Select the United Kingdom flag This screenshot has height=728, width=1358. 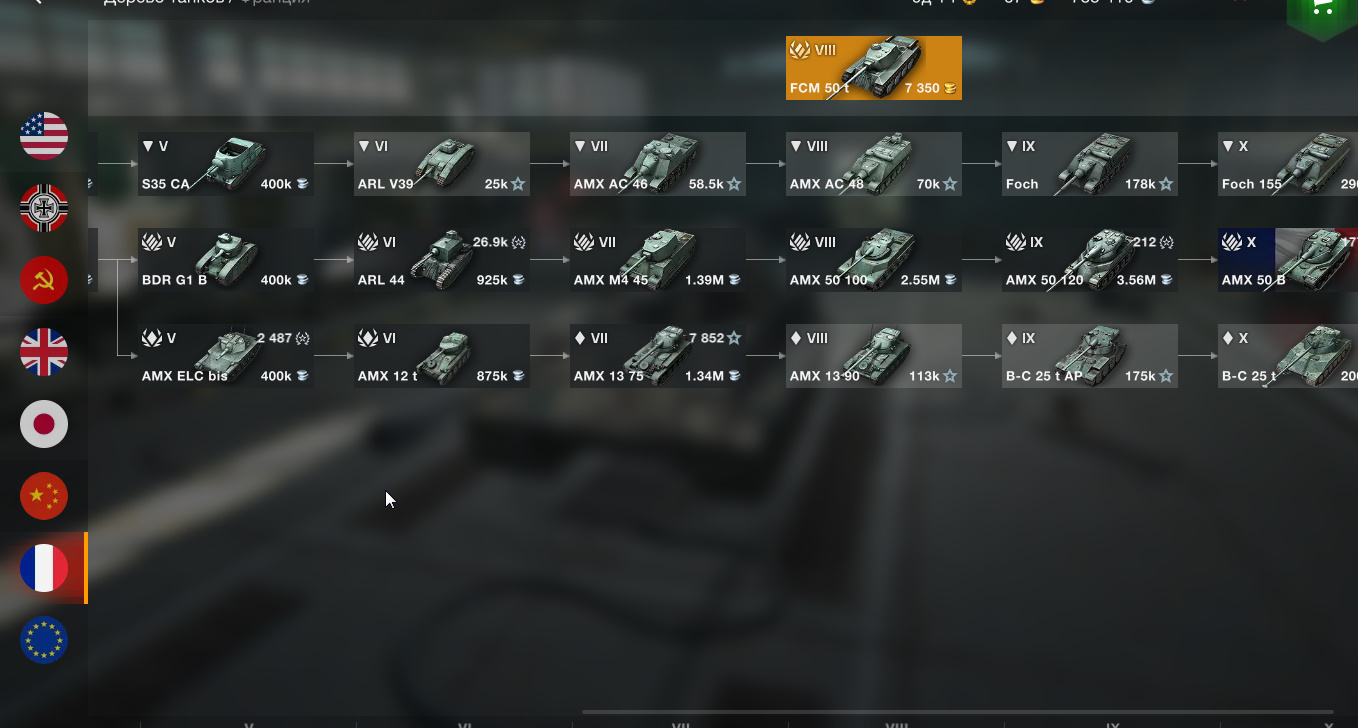(44, 352)
